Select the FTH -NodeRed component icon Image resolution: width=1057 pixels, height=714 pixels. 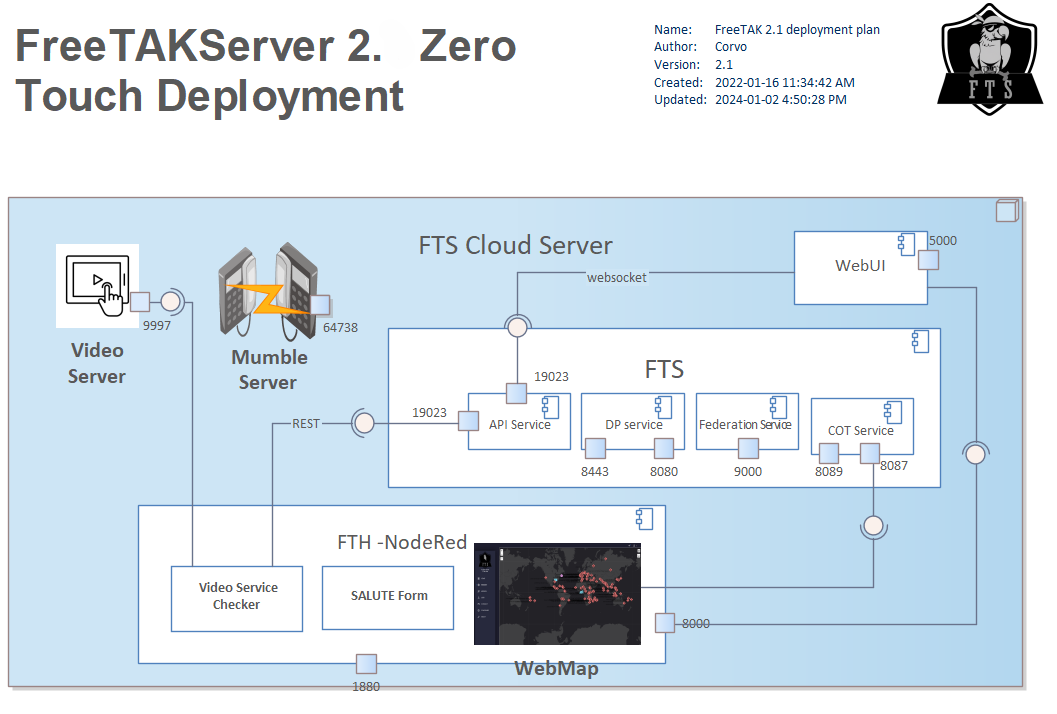click(x=644, y=518)
